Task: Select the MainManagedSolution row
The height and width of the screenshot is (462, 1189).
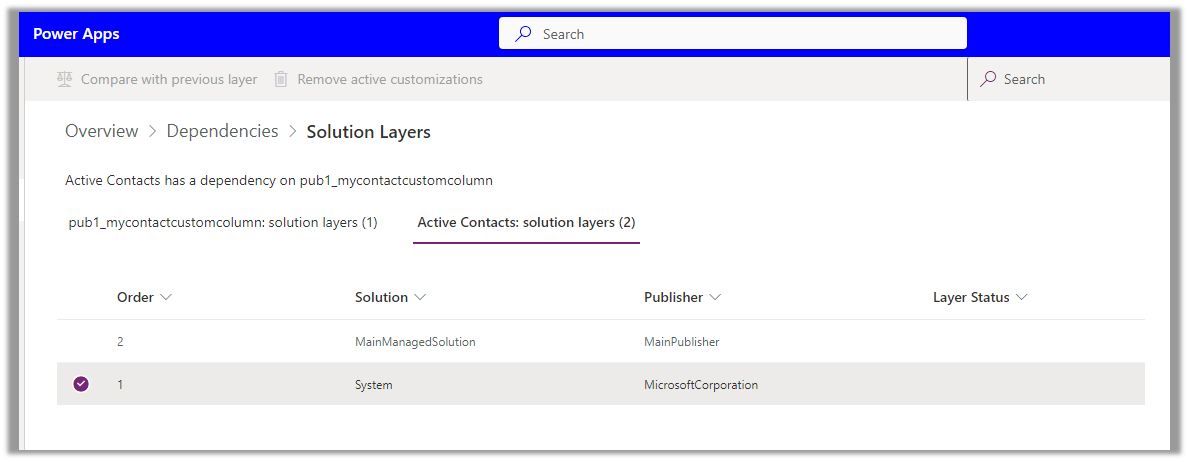Action: tap(415, 342)
